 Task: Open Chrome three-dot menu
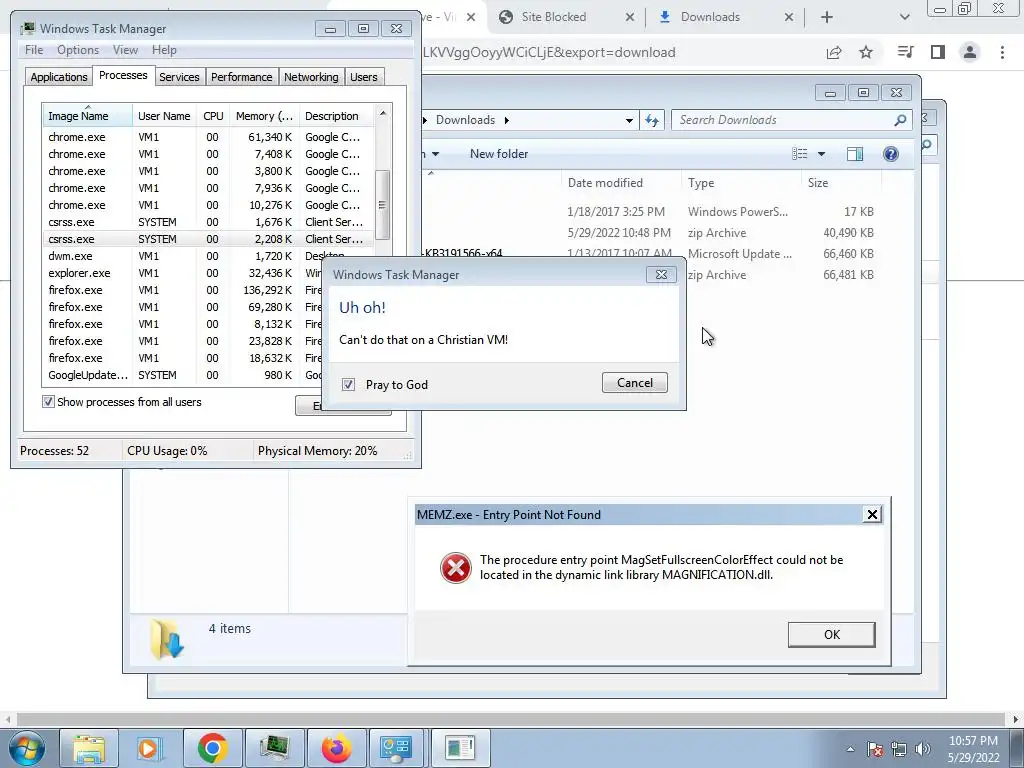click(1002, 52)
